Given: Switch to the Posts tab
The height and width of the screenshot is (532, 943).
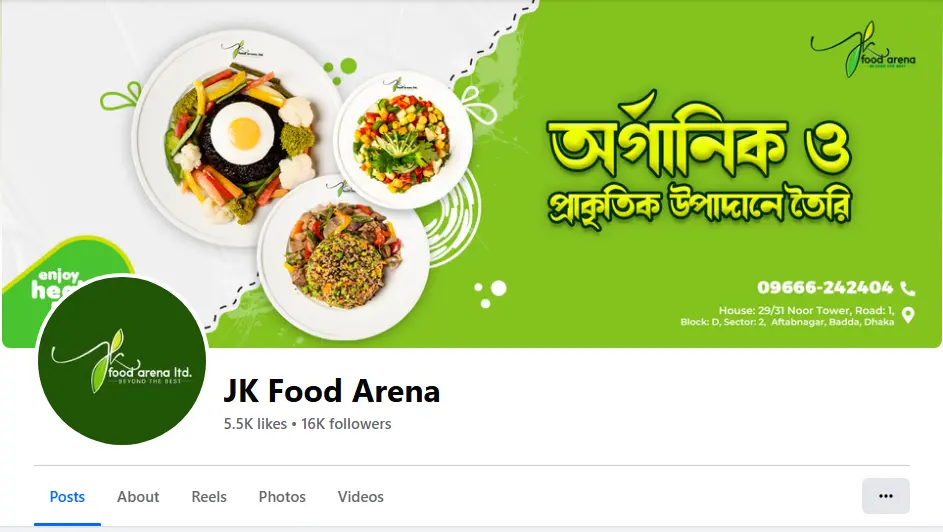Looking at the screenshot, I should 67,497.
